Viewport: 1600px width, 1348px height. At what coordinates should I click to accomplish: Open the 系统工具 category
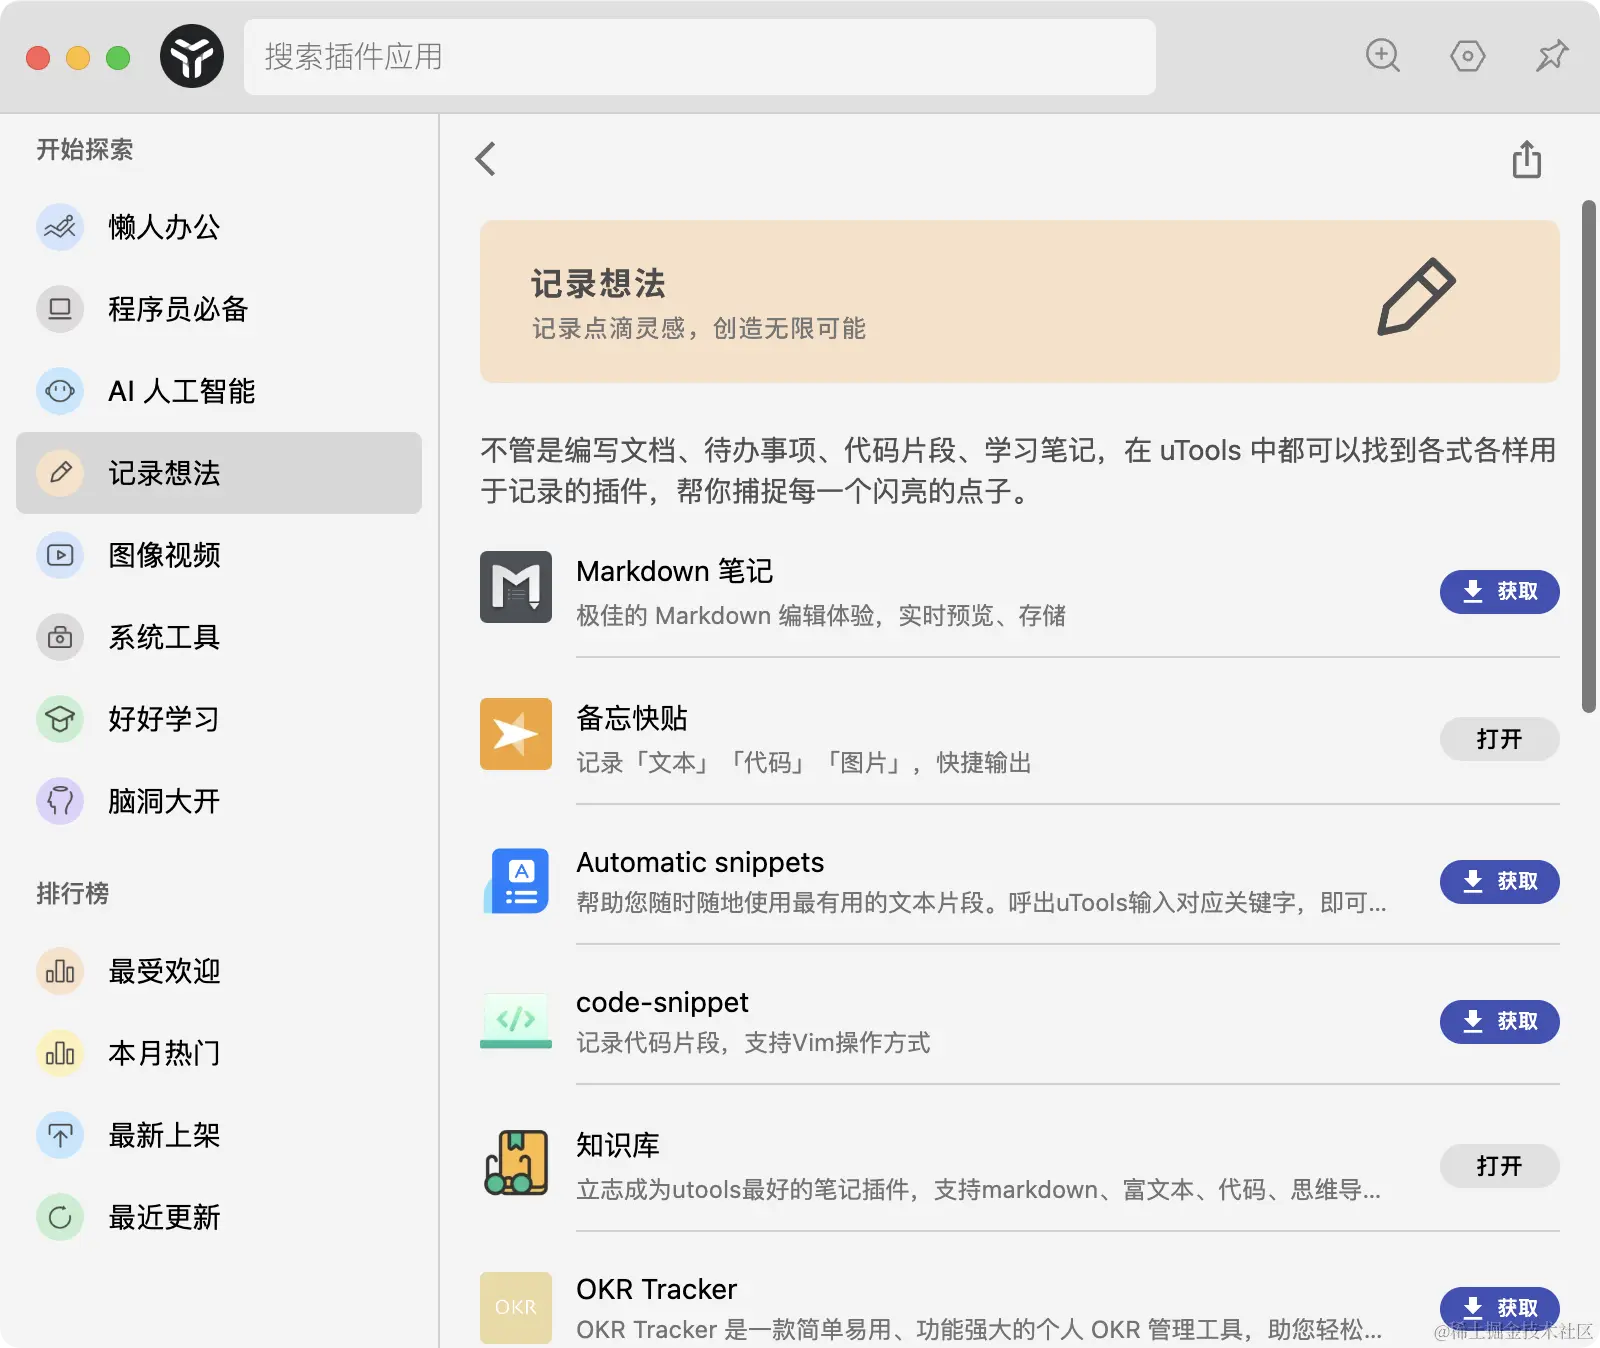[219, 637]
